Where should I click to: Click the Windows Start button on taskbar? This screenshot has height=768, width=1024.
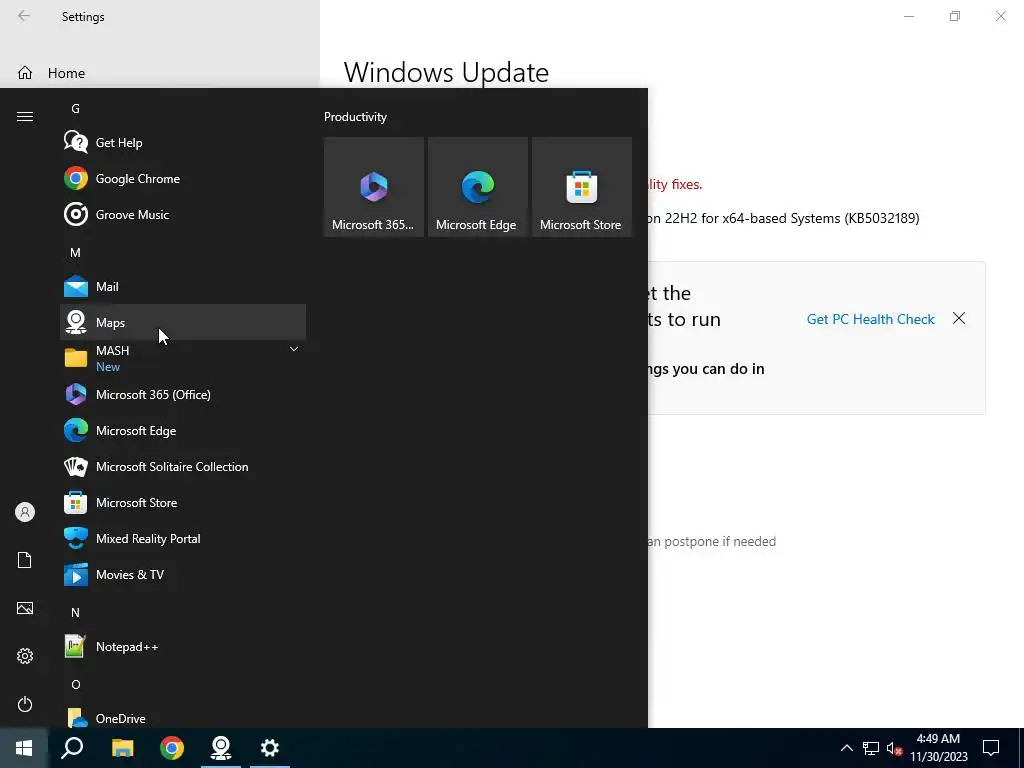(24, 748)
